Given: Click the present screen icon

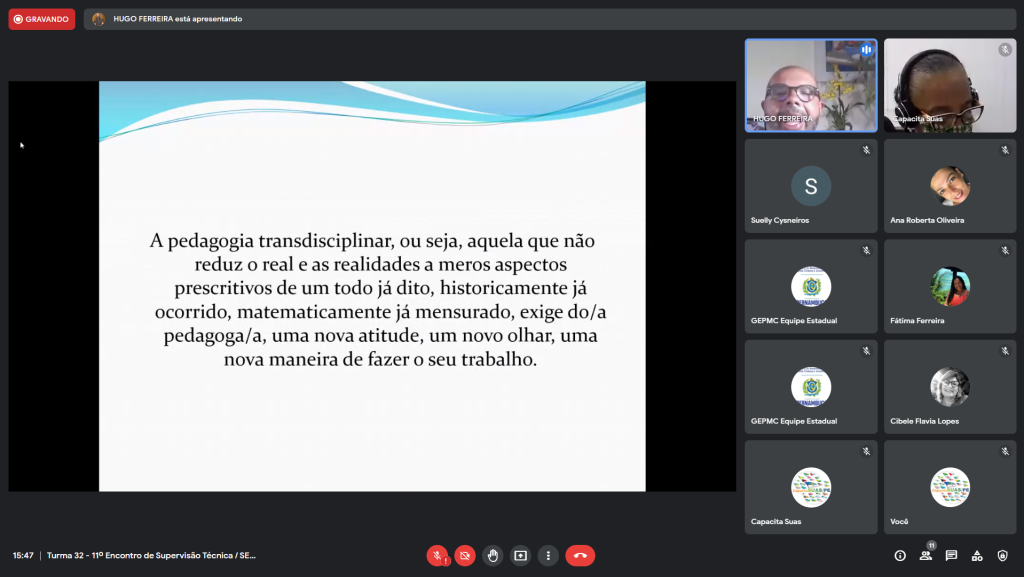Looking at the screenshot, I should pyautogui.click(x=520, y=555).
